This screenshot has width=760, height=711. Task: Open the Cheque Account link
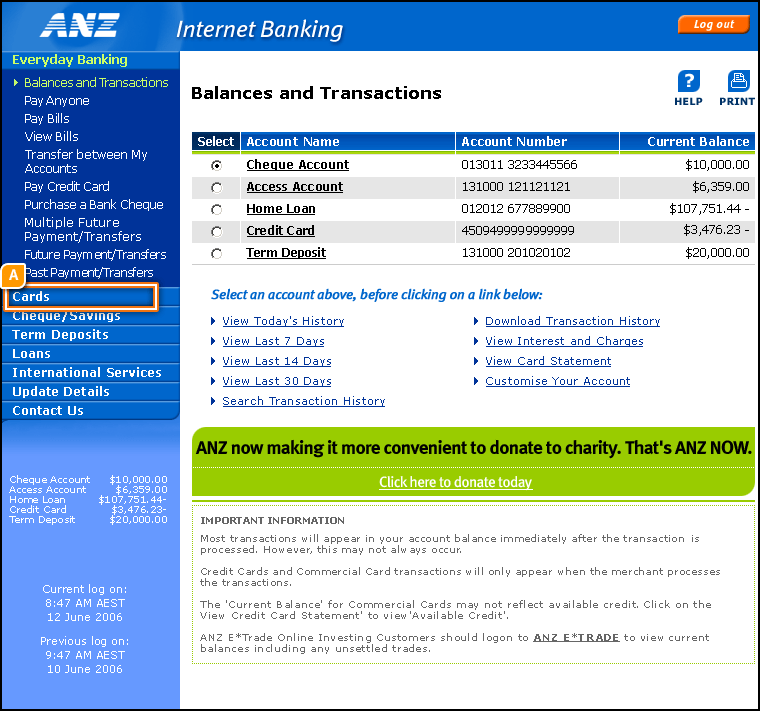click(x=298, y=165)
